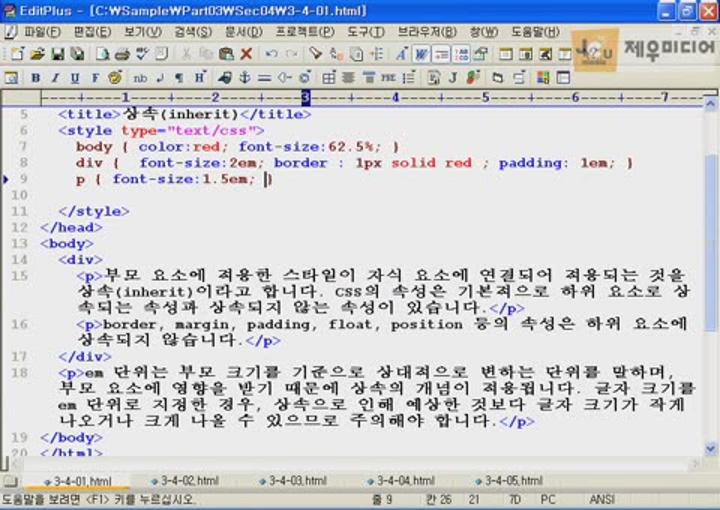Click the Save All icon
The height and width of the screenshot is (510, 720).
[77, 54]
